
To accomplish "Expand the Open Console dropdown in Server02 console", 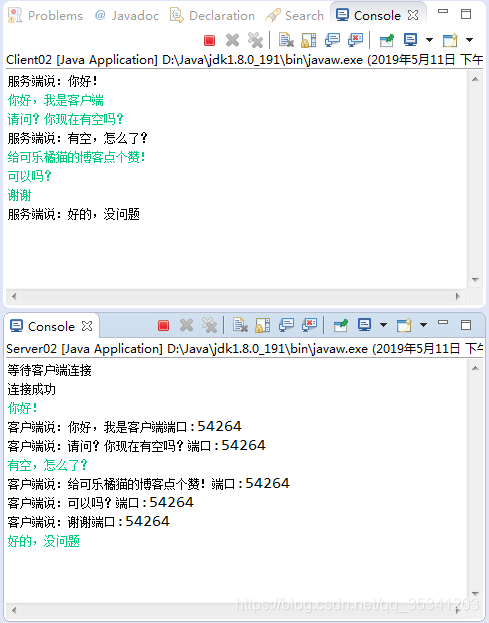I will 423,325.
